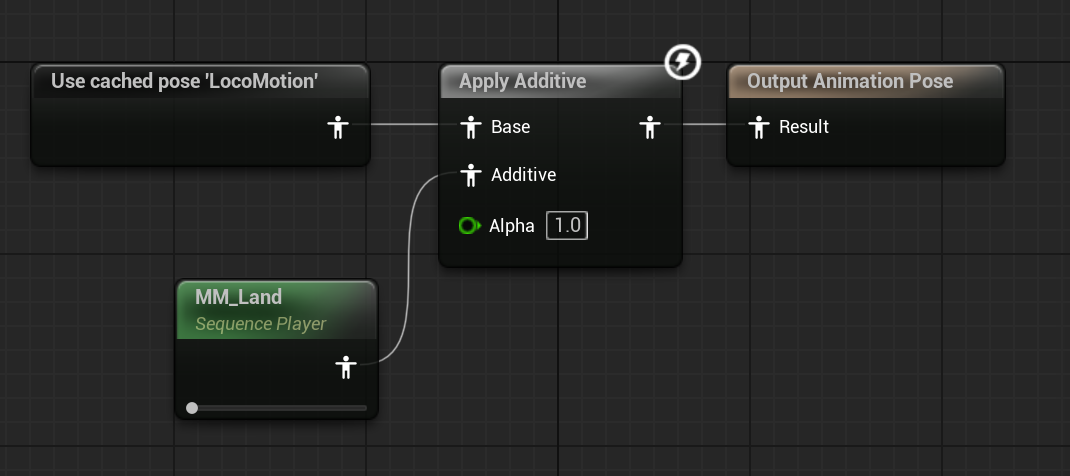Edit the Alpha value field 1.0
The height and width of the screenshot is (476, 1070).
(x=567, y=226)
